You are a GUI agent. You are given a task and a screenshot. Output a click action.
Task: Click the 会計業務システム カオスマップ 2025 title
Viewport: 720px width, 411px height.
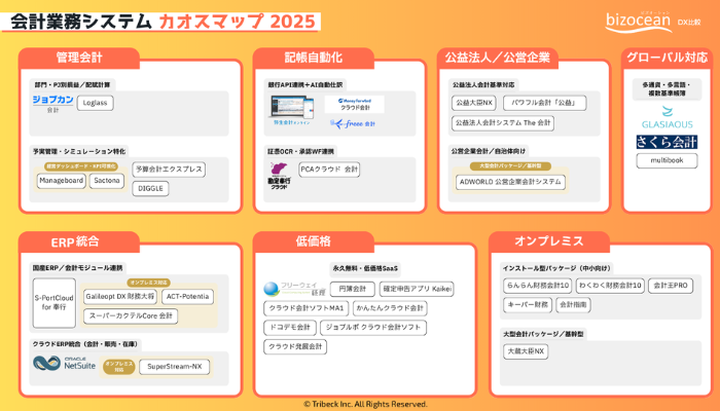pos(163,22)
